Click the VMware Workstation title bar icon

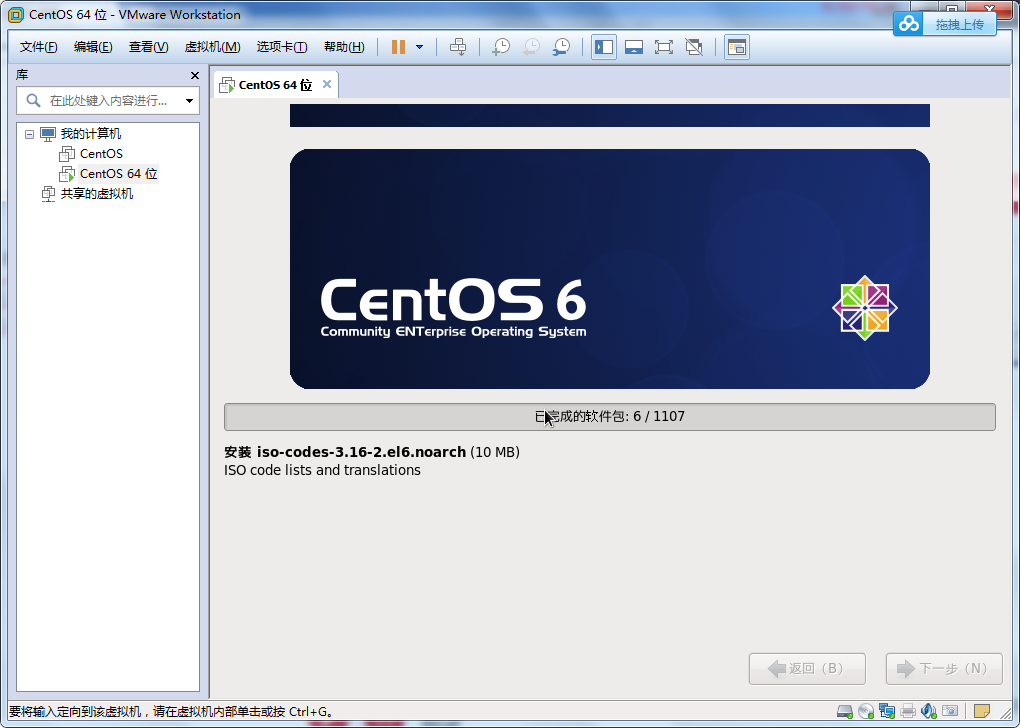click(16, 14)
